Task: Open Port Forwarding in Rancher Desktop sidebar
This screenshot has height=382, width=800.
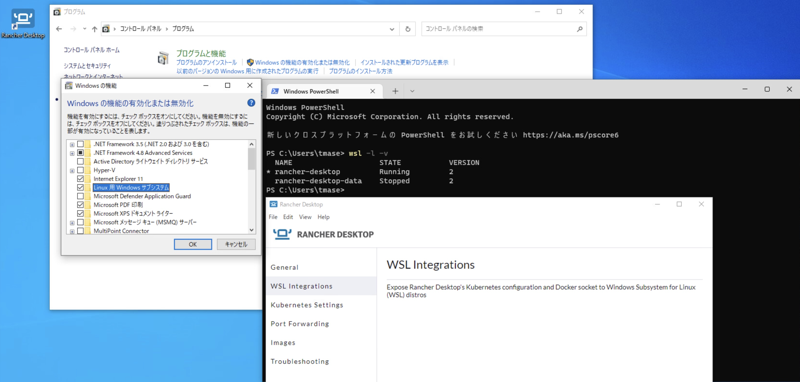Action: click(321, 324)
